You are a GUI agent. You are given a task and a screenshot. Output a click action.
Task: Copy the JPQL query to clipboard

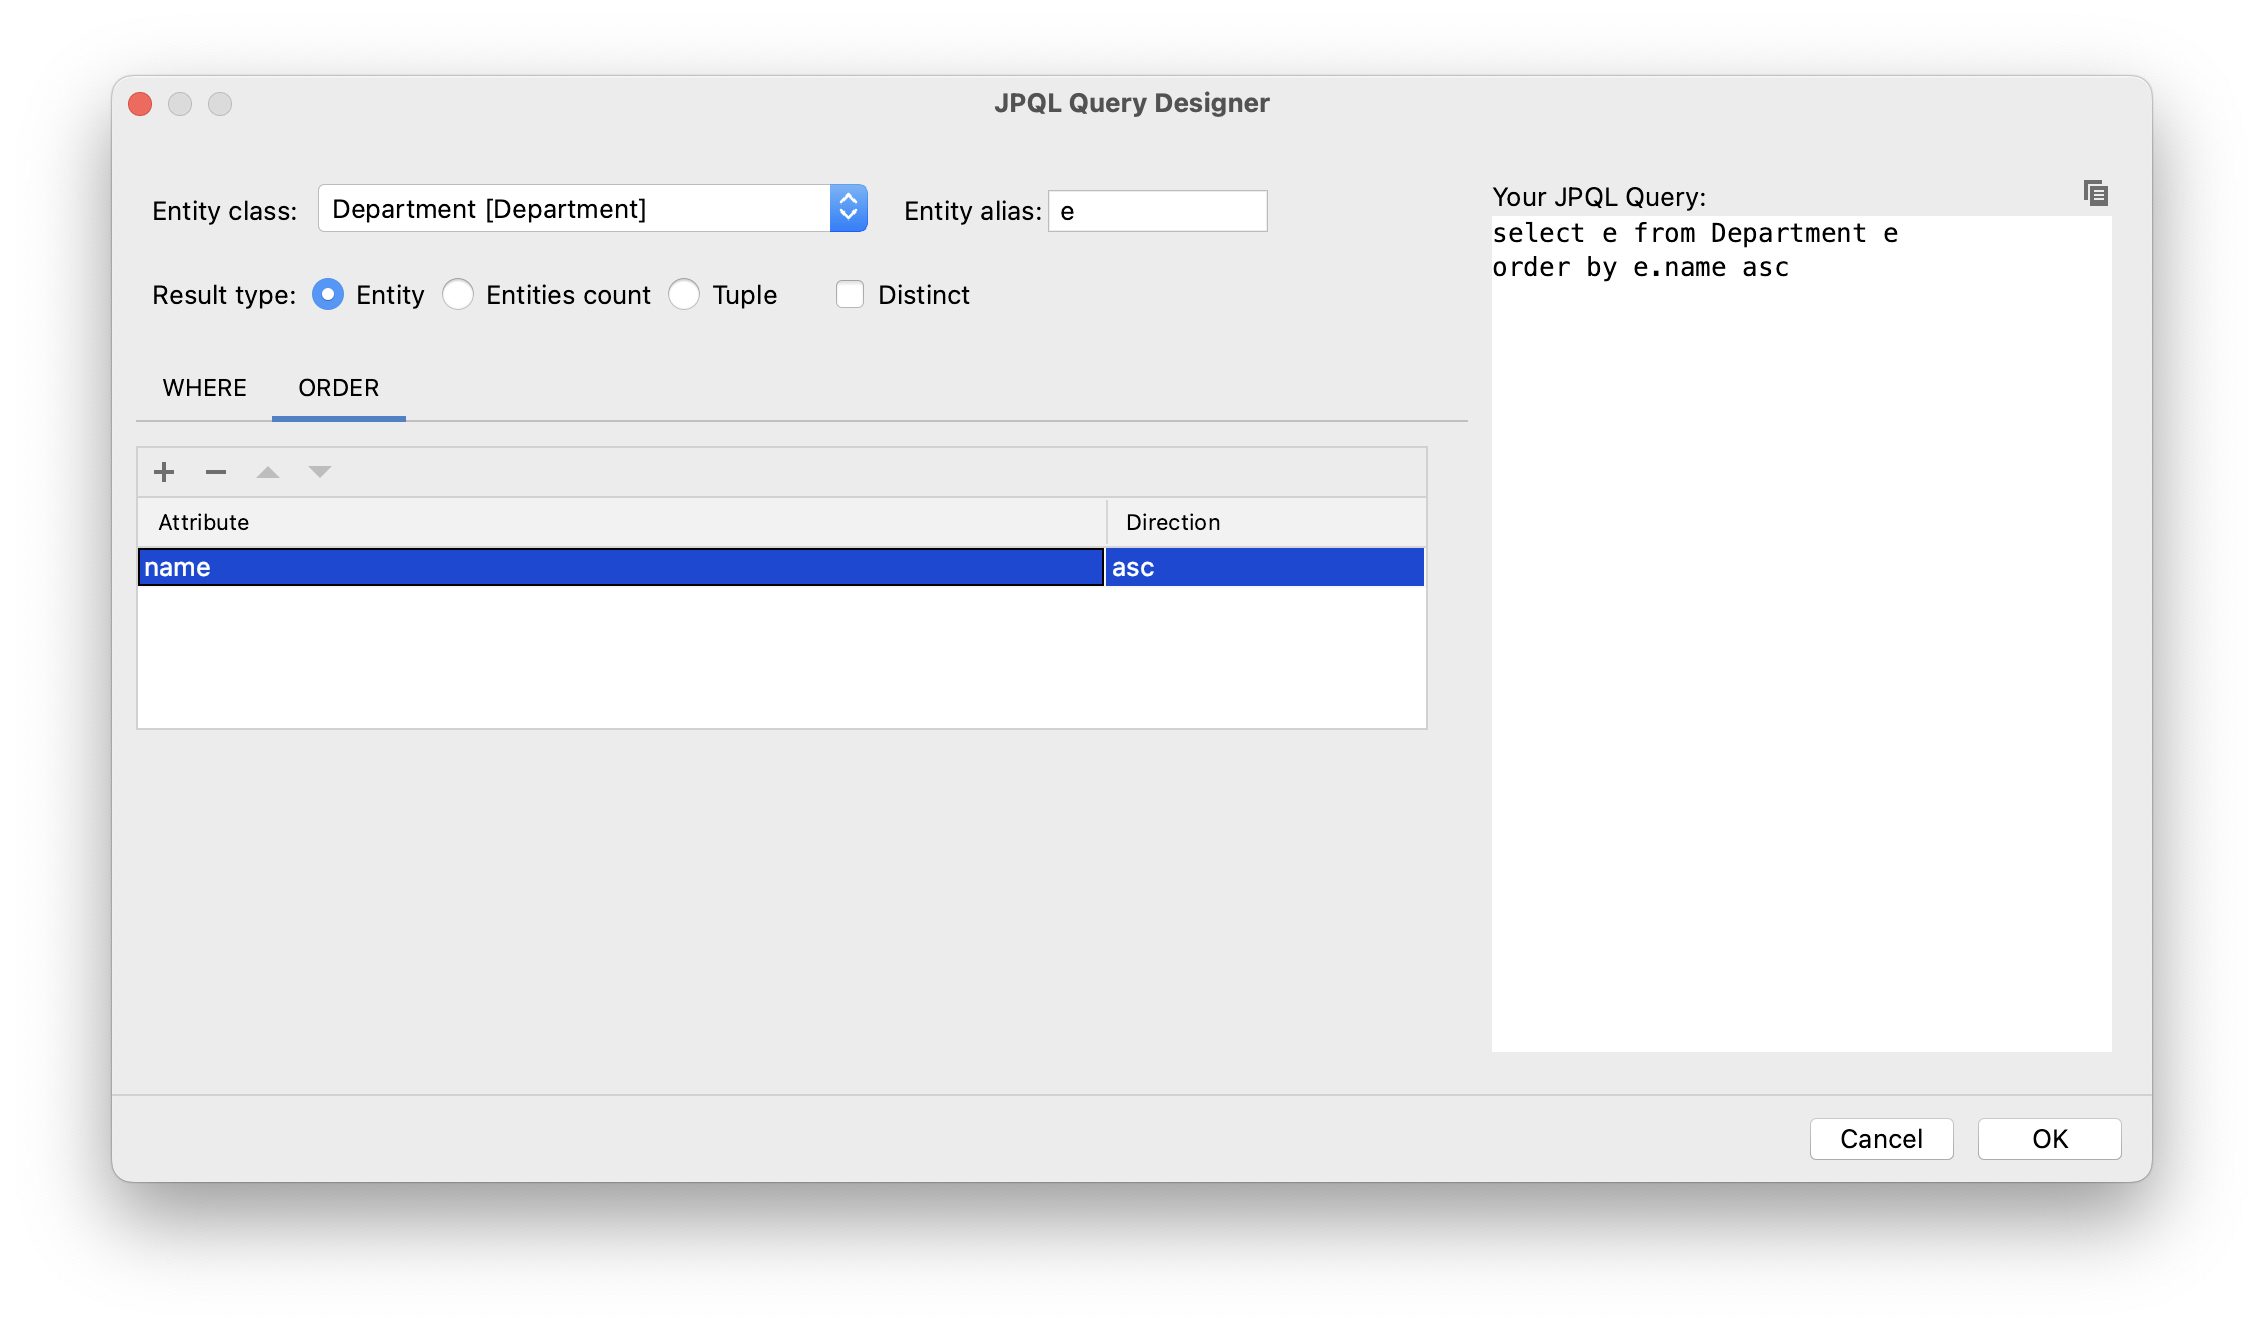click(2096, 192)
